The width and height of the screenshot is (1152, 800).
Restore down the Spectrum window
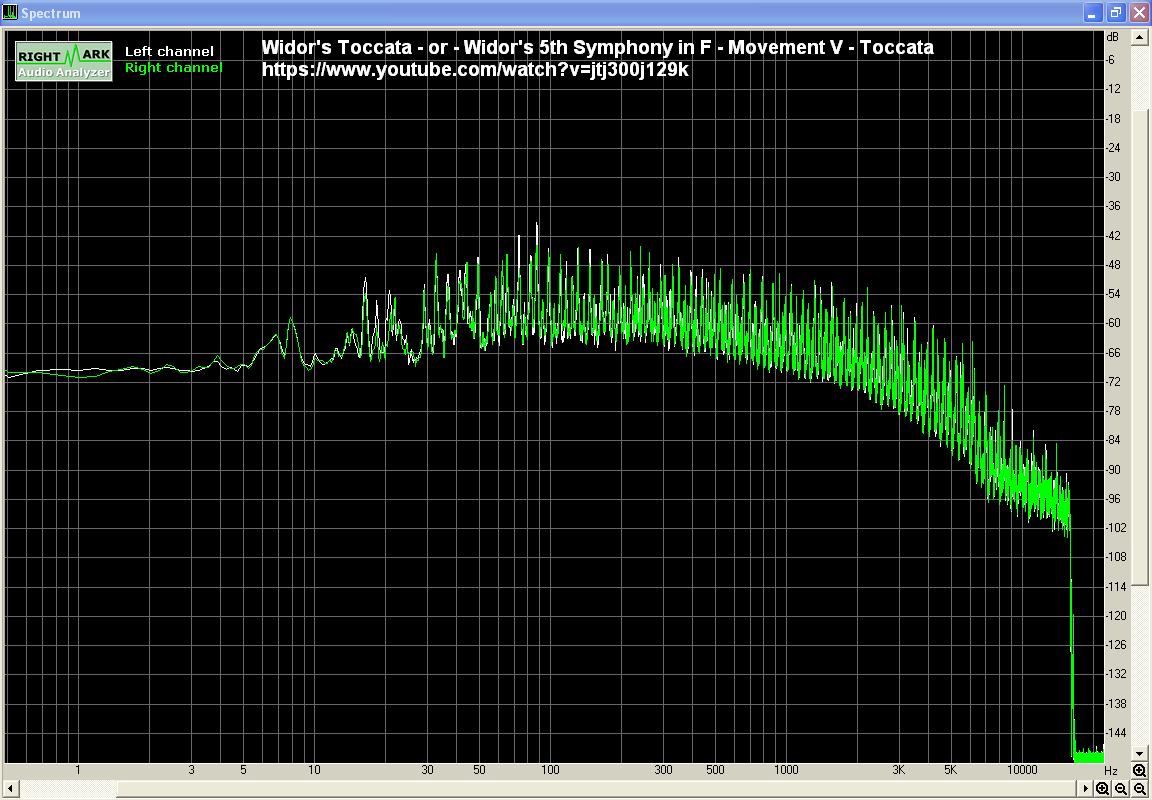1116,12
